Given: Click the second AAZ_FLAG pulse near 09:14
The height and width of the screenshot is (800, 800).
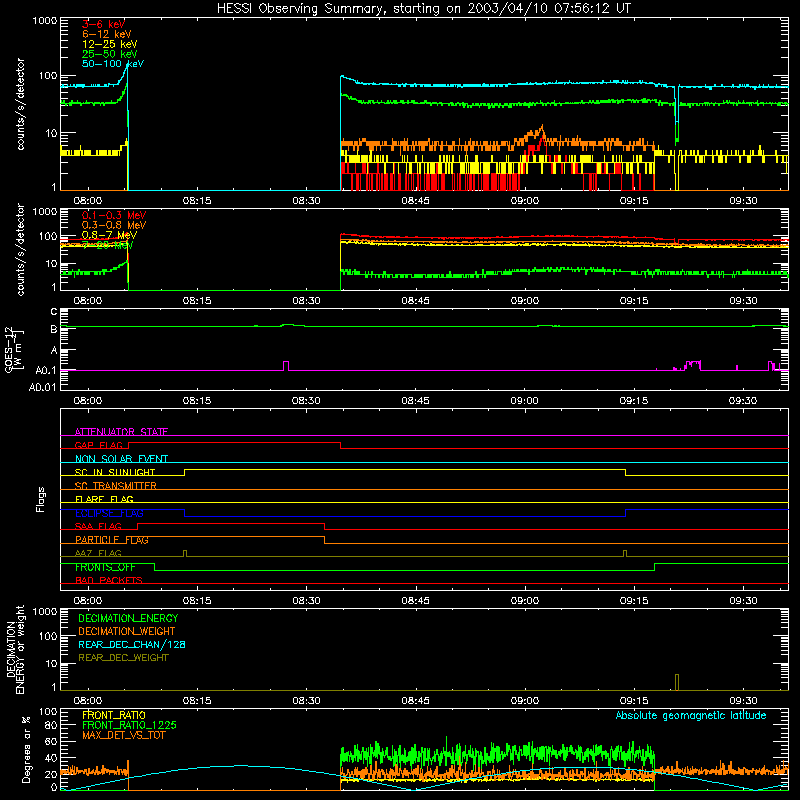Looking at the screenshot, I should [x=625, y=554].
